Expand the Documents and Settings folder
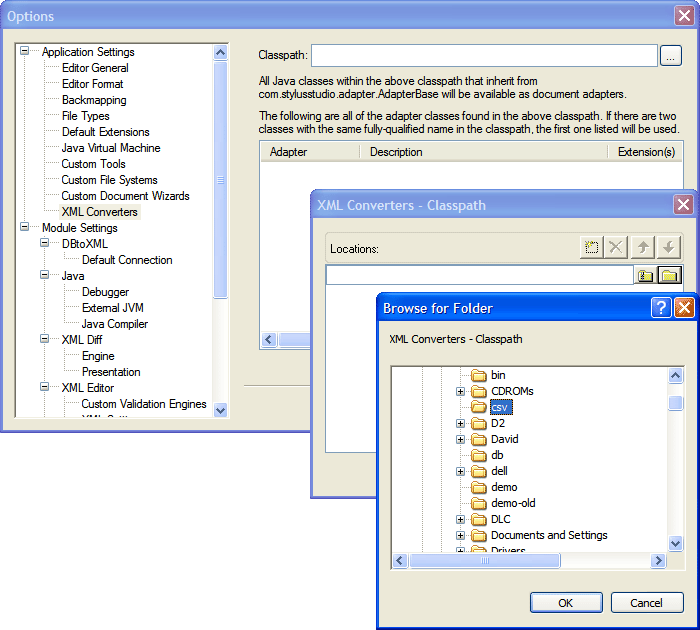Screen dimensions: 700x630 pyautogui.click(x=461, y=535)
